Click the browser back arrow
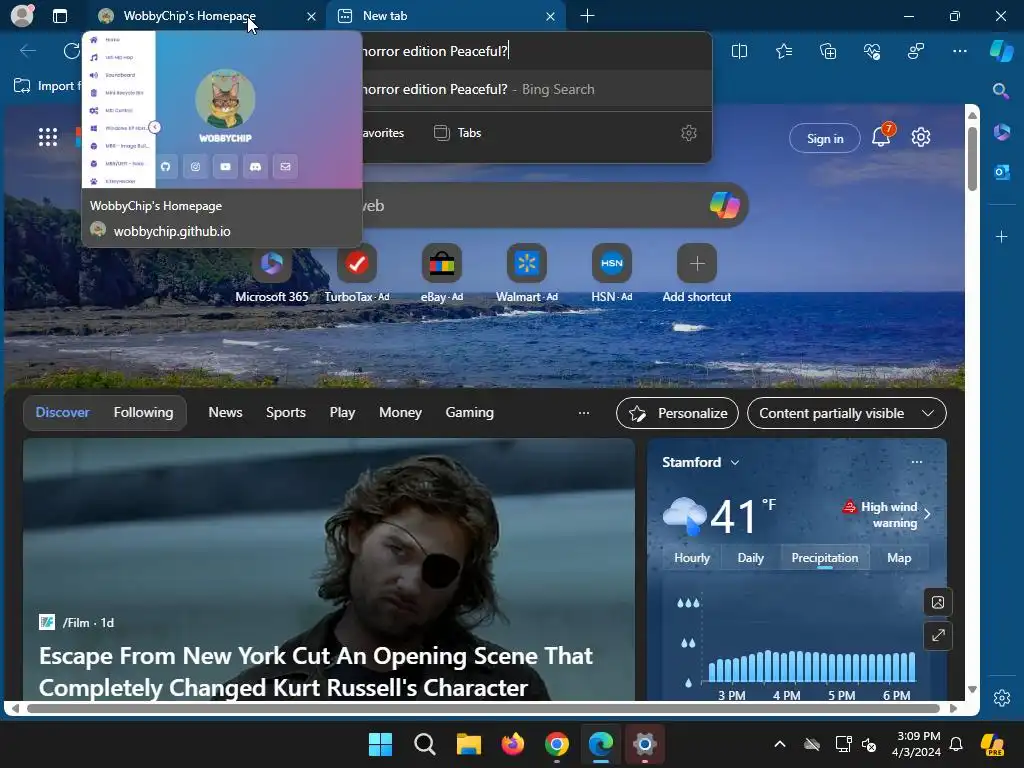Screen dimensions: 1024x768 (x=28, y=51)
